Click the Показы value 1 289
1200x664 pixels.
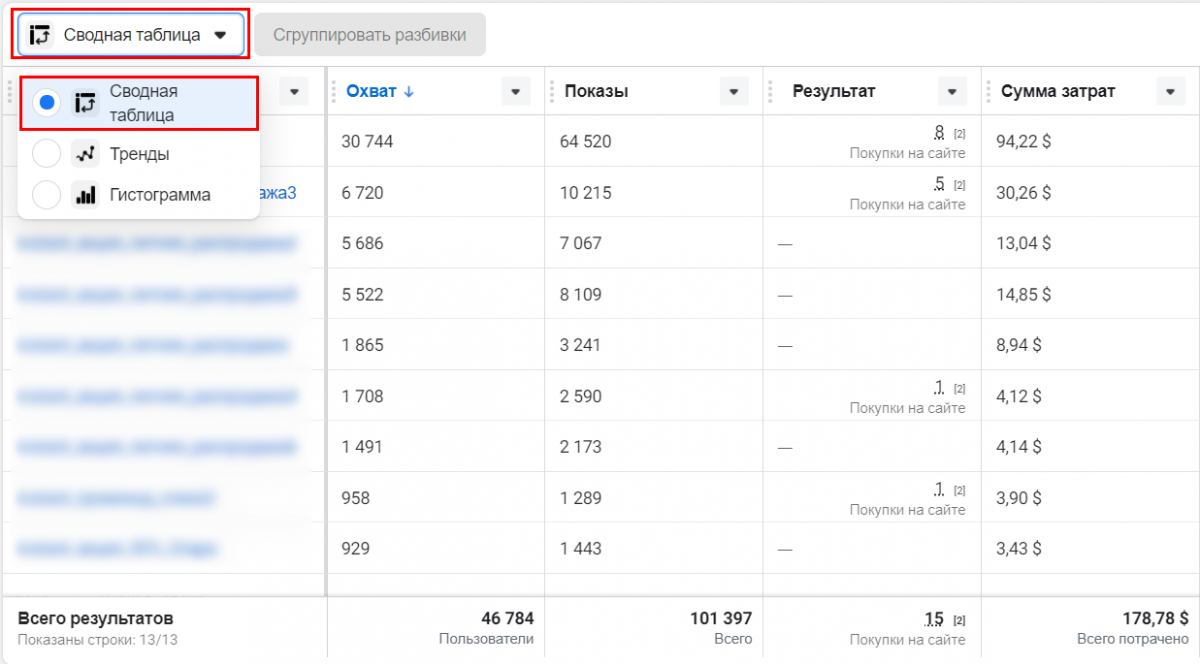pyautogui.click(x=581, y=497)
